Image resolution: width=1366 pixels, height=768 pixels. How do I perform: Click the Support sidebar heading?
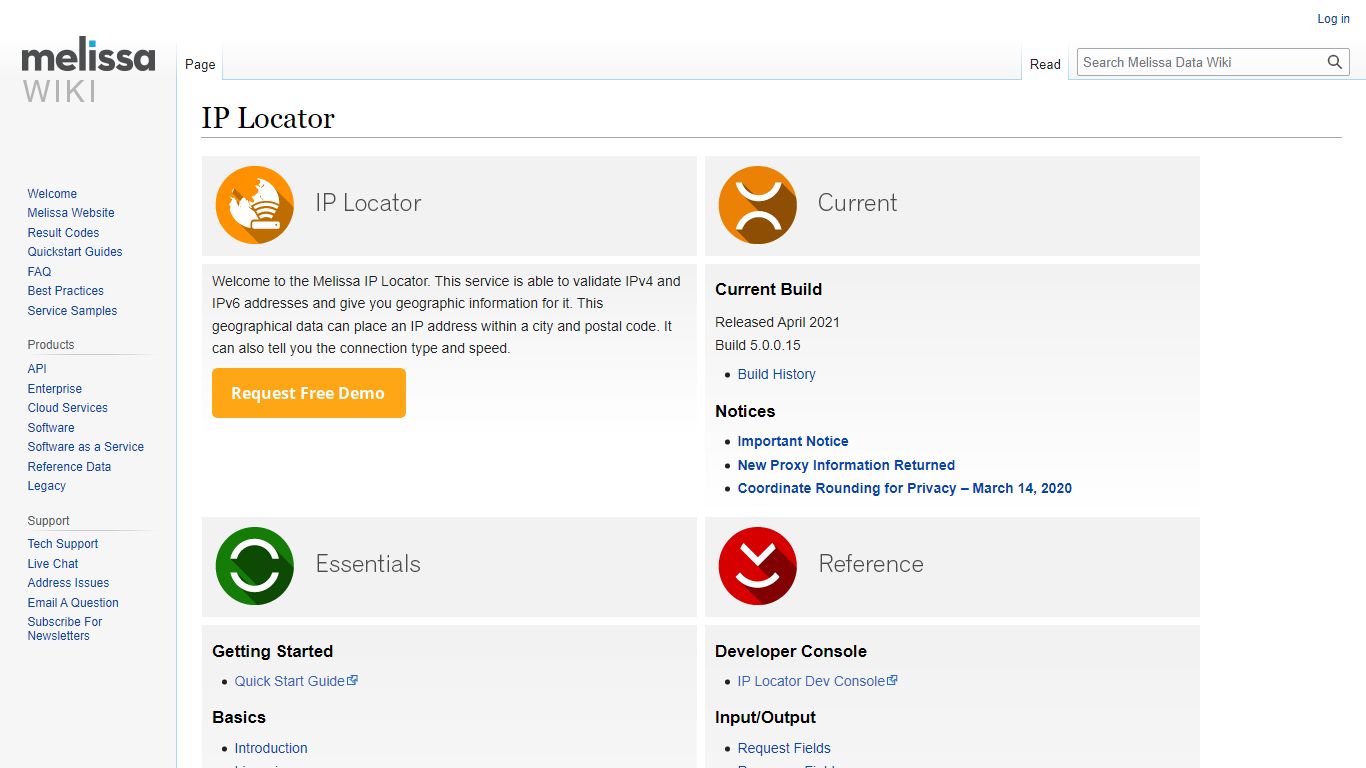point(49,521)
